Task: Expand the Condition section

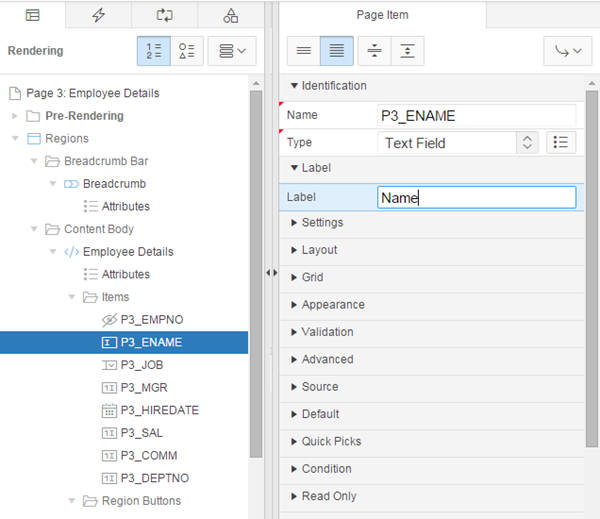Action: tap(294, 469)
